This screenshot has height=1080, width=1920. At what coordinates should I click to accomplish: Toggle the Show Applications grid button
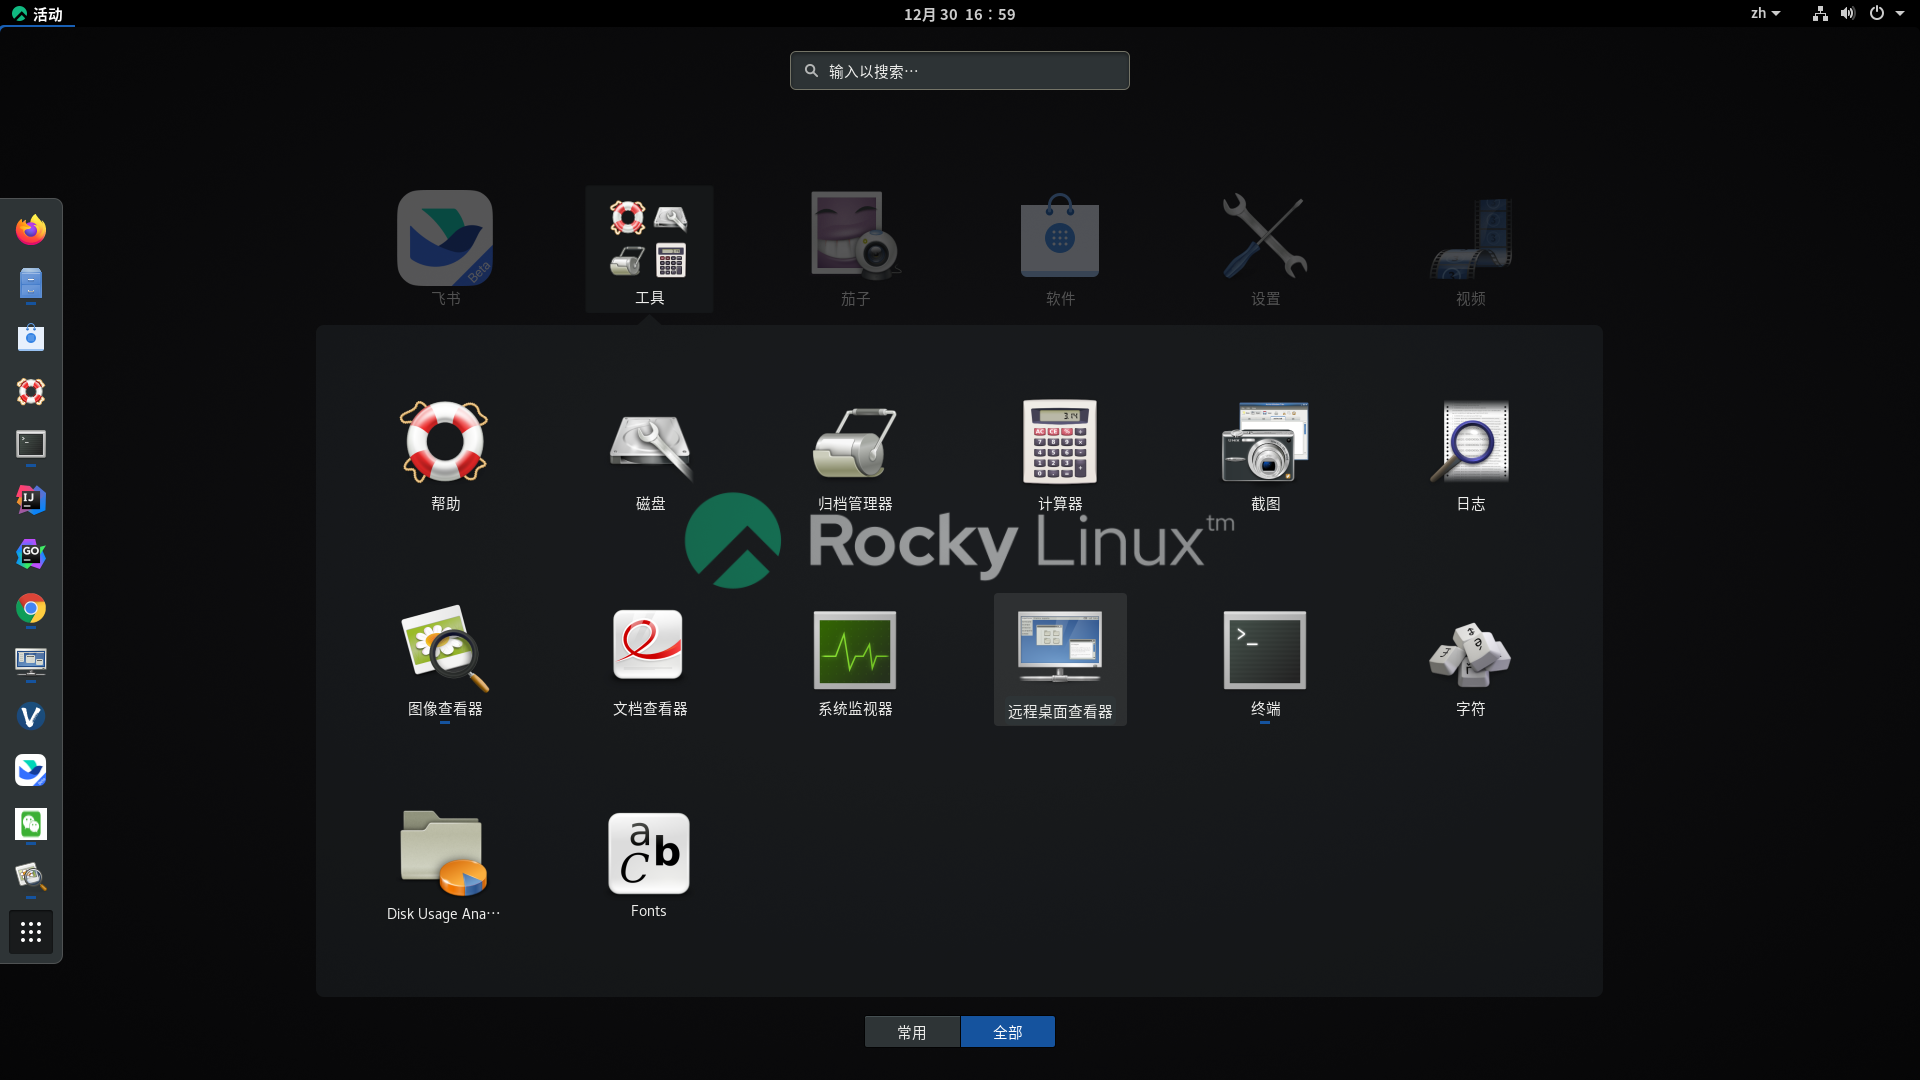pos(31,932)
